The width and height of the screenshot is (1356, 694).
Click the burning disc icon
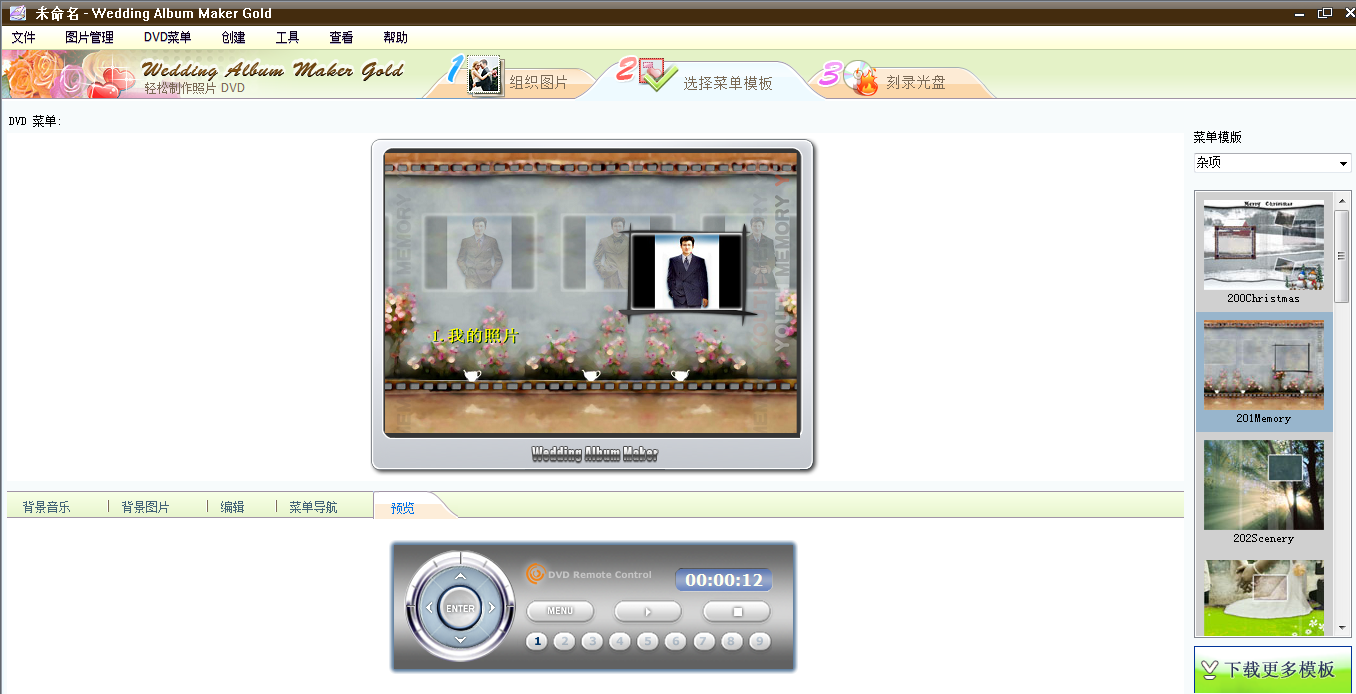pos(860,78)
